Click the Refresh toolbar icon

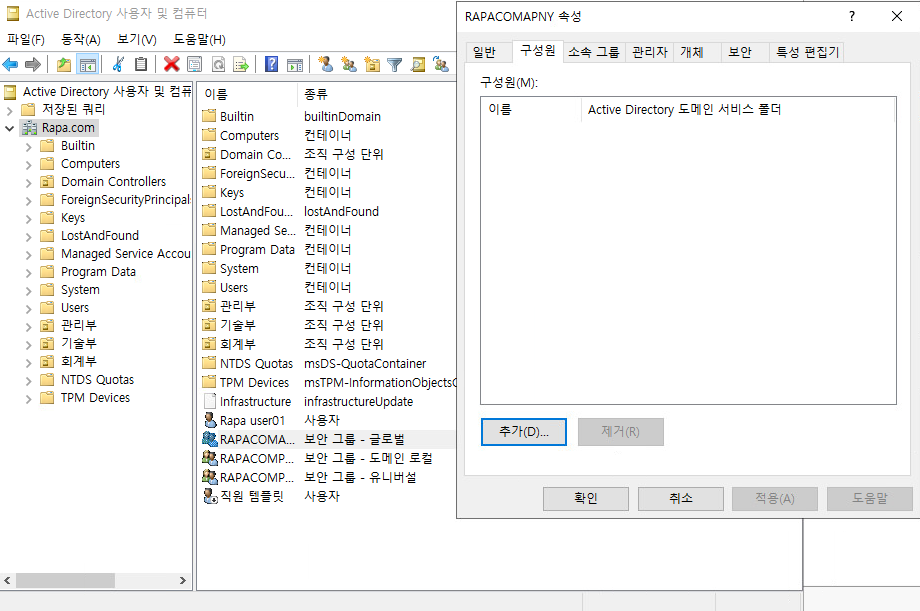click(218, 64)
